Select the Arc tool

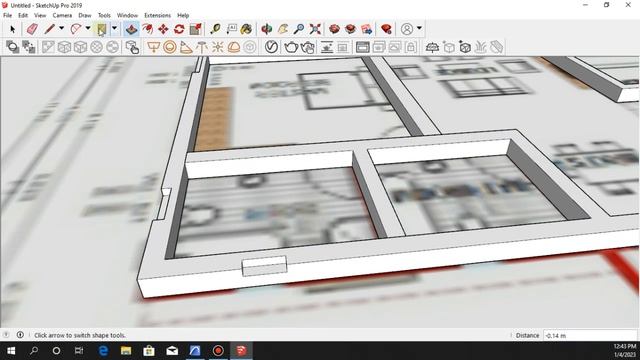pos(76,29)
